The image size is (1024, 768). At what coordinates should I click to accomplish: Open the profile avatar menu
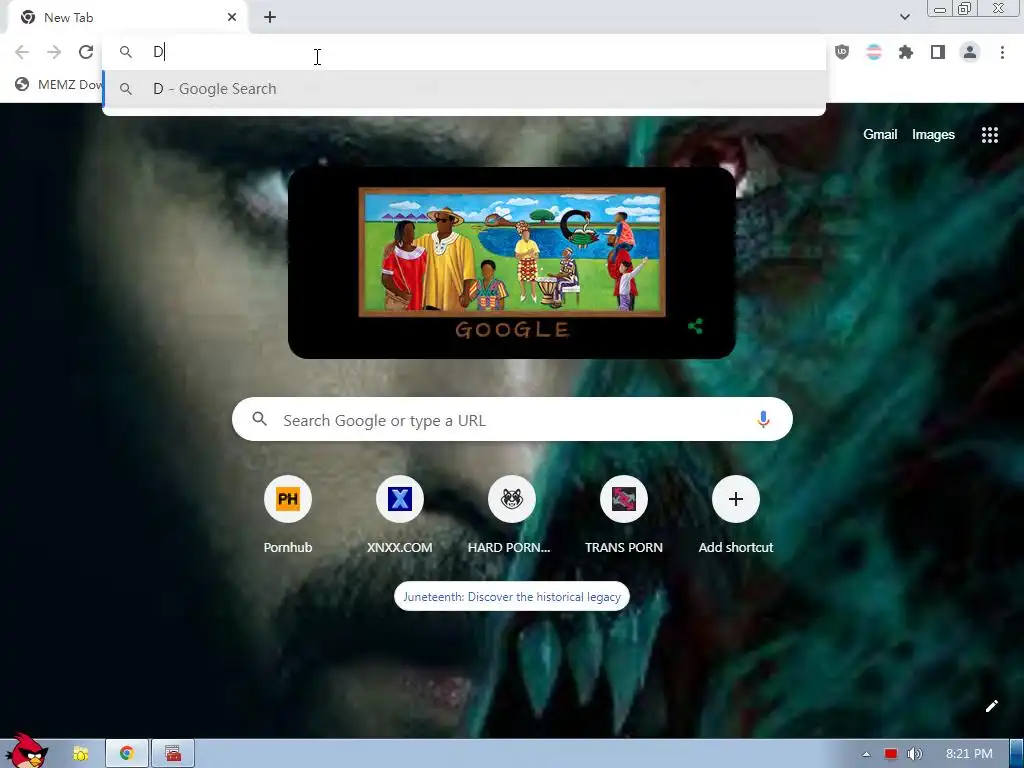[x=970, y=52]
